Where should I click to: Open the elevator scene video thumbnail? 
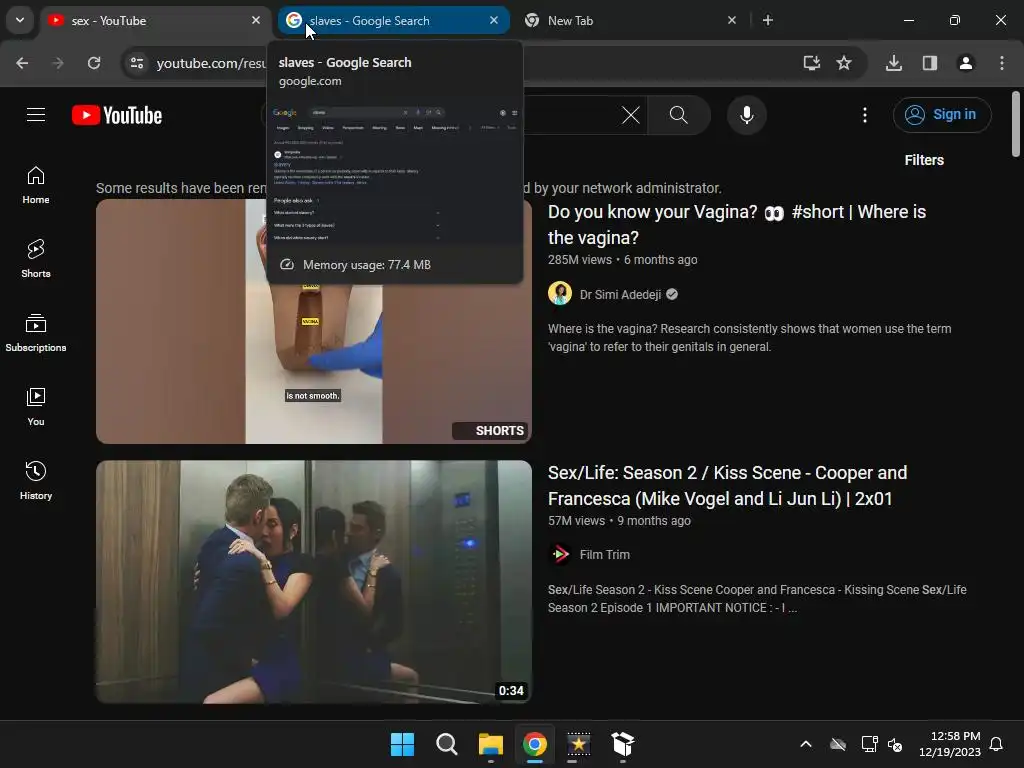(x=313, y=582)
